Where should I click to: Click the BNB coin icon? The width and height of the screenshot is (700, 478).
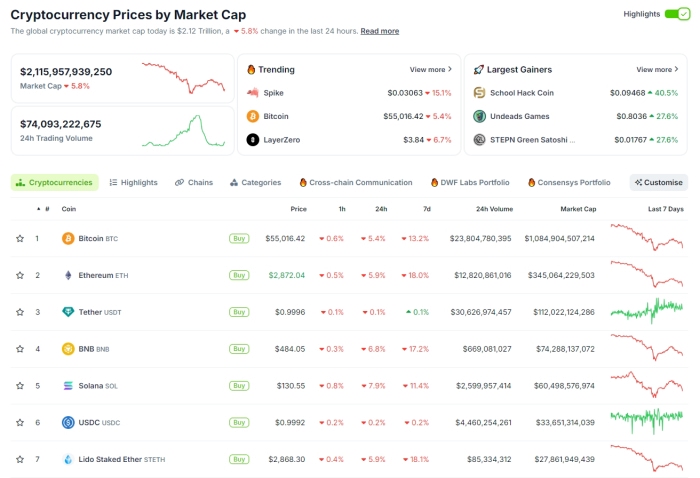point(68,349)
